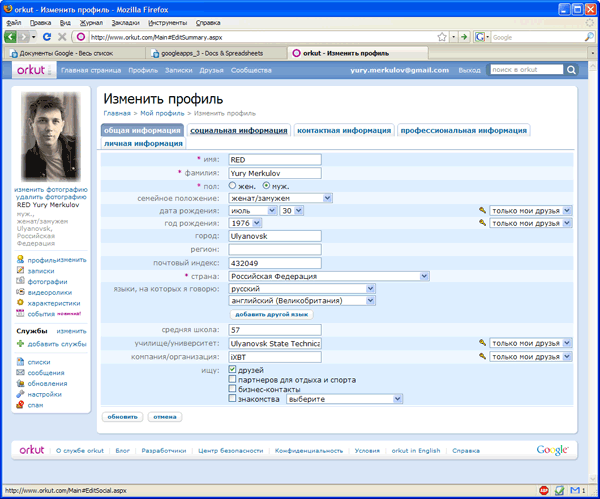This screenshot has width=600, height=499.
Task: Switch to Документы Google browser tab
Action: 74,53
